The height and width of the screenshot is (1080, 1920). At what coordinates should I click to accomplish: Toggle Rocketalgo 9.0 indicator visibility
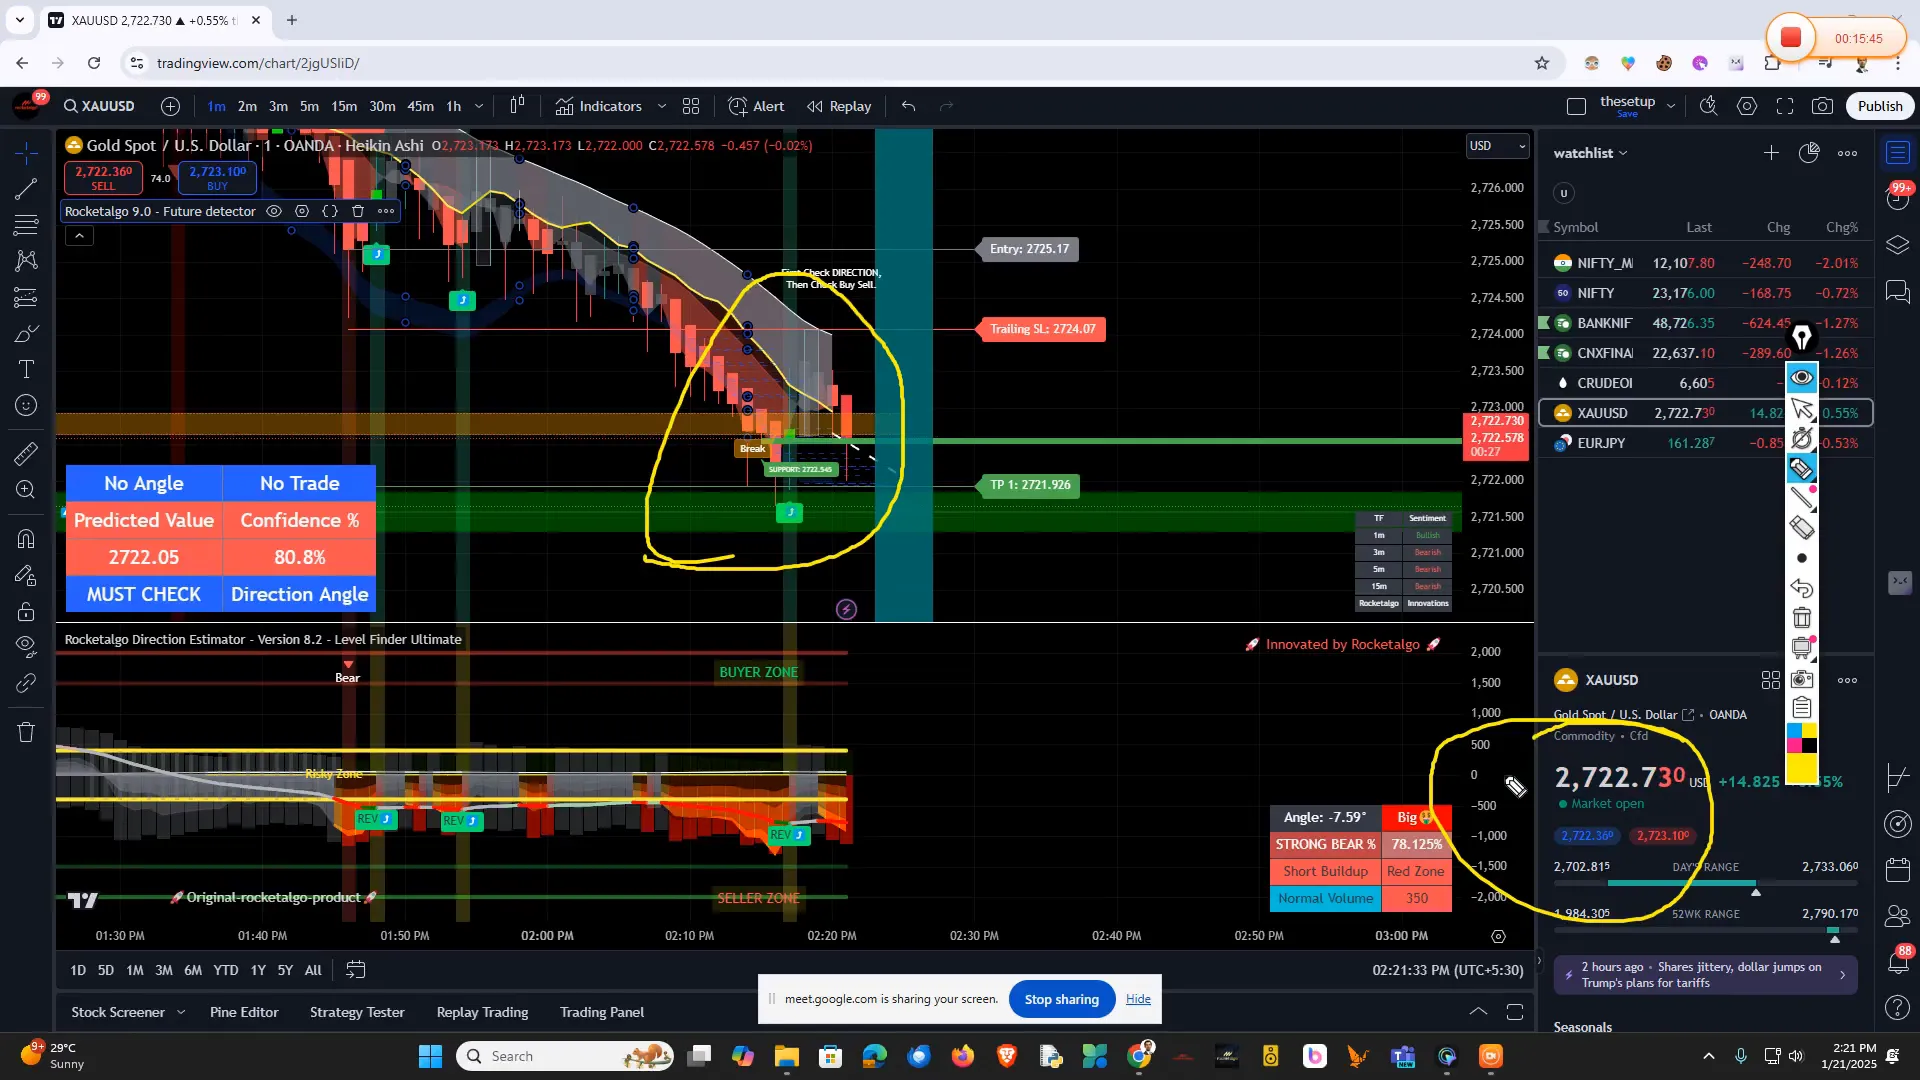[274, 211]
